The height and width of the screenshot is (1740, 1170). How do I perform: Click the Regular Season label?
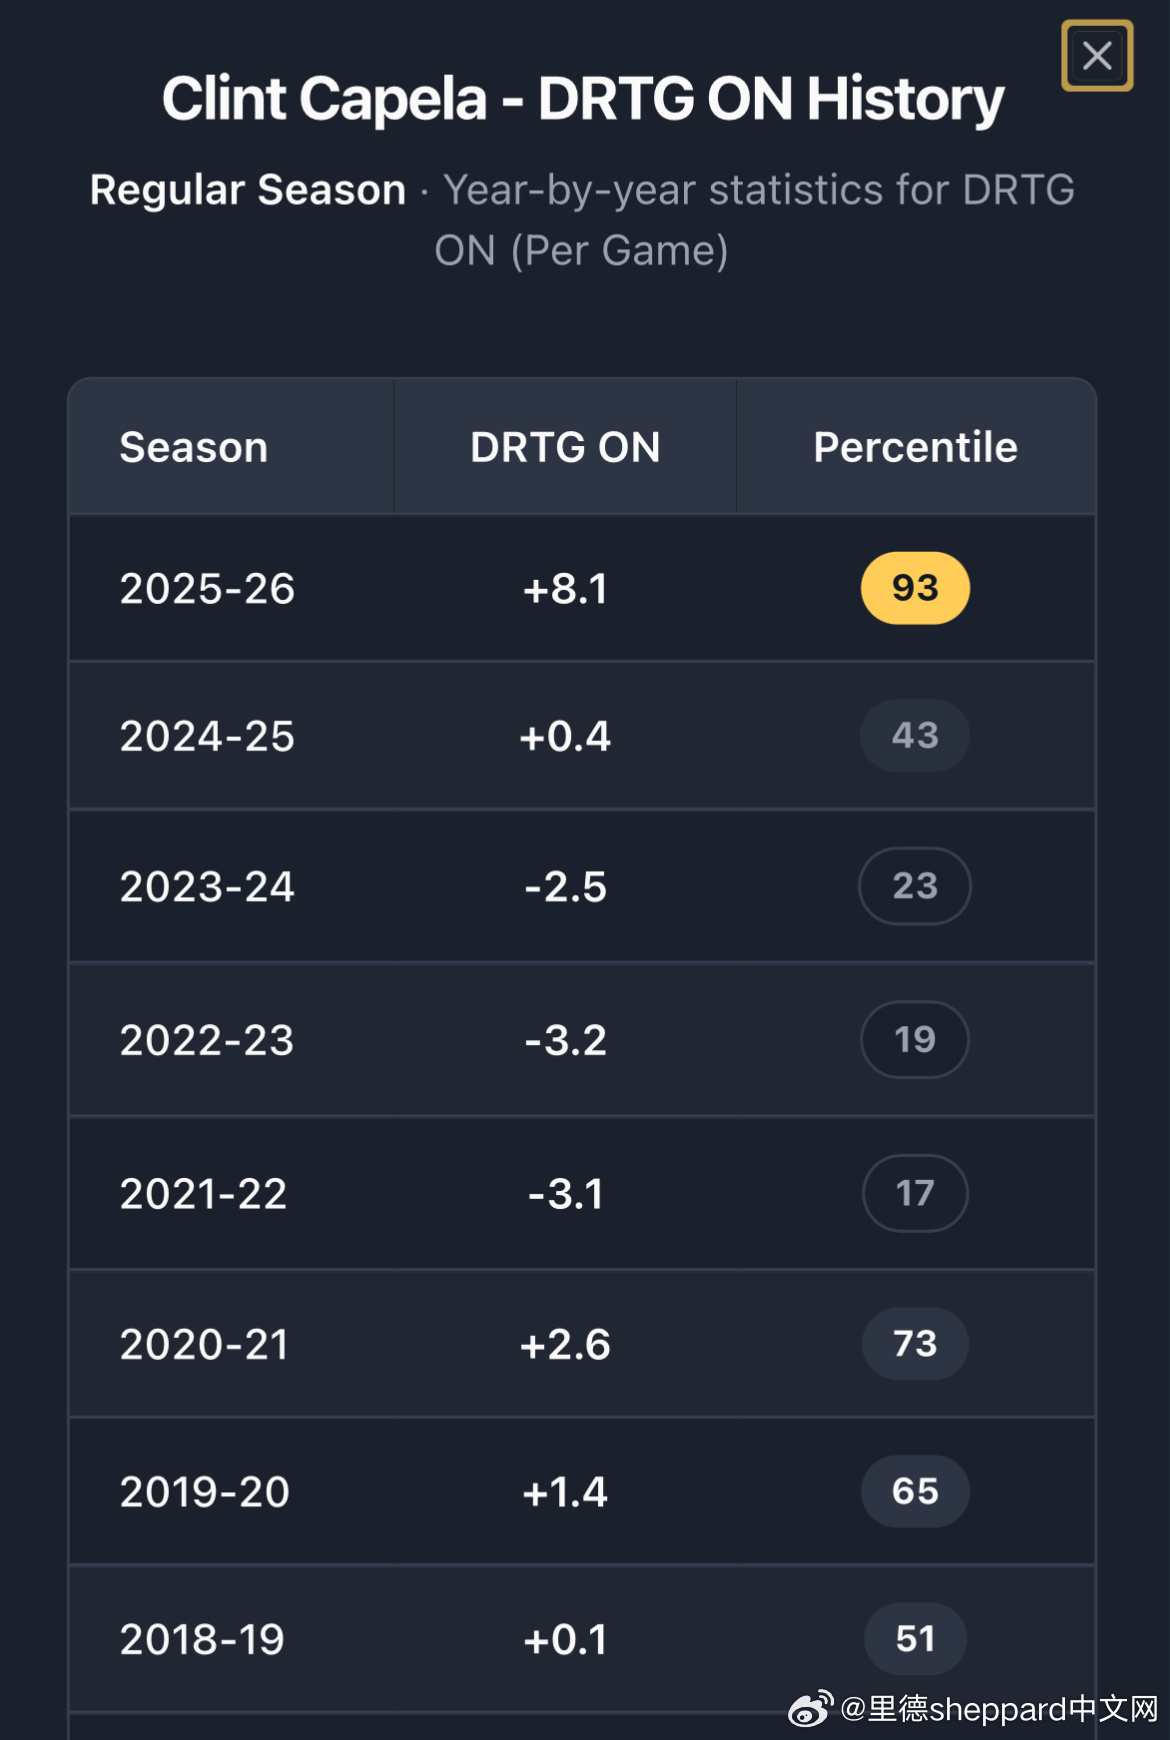click(x=248, y=190)
